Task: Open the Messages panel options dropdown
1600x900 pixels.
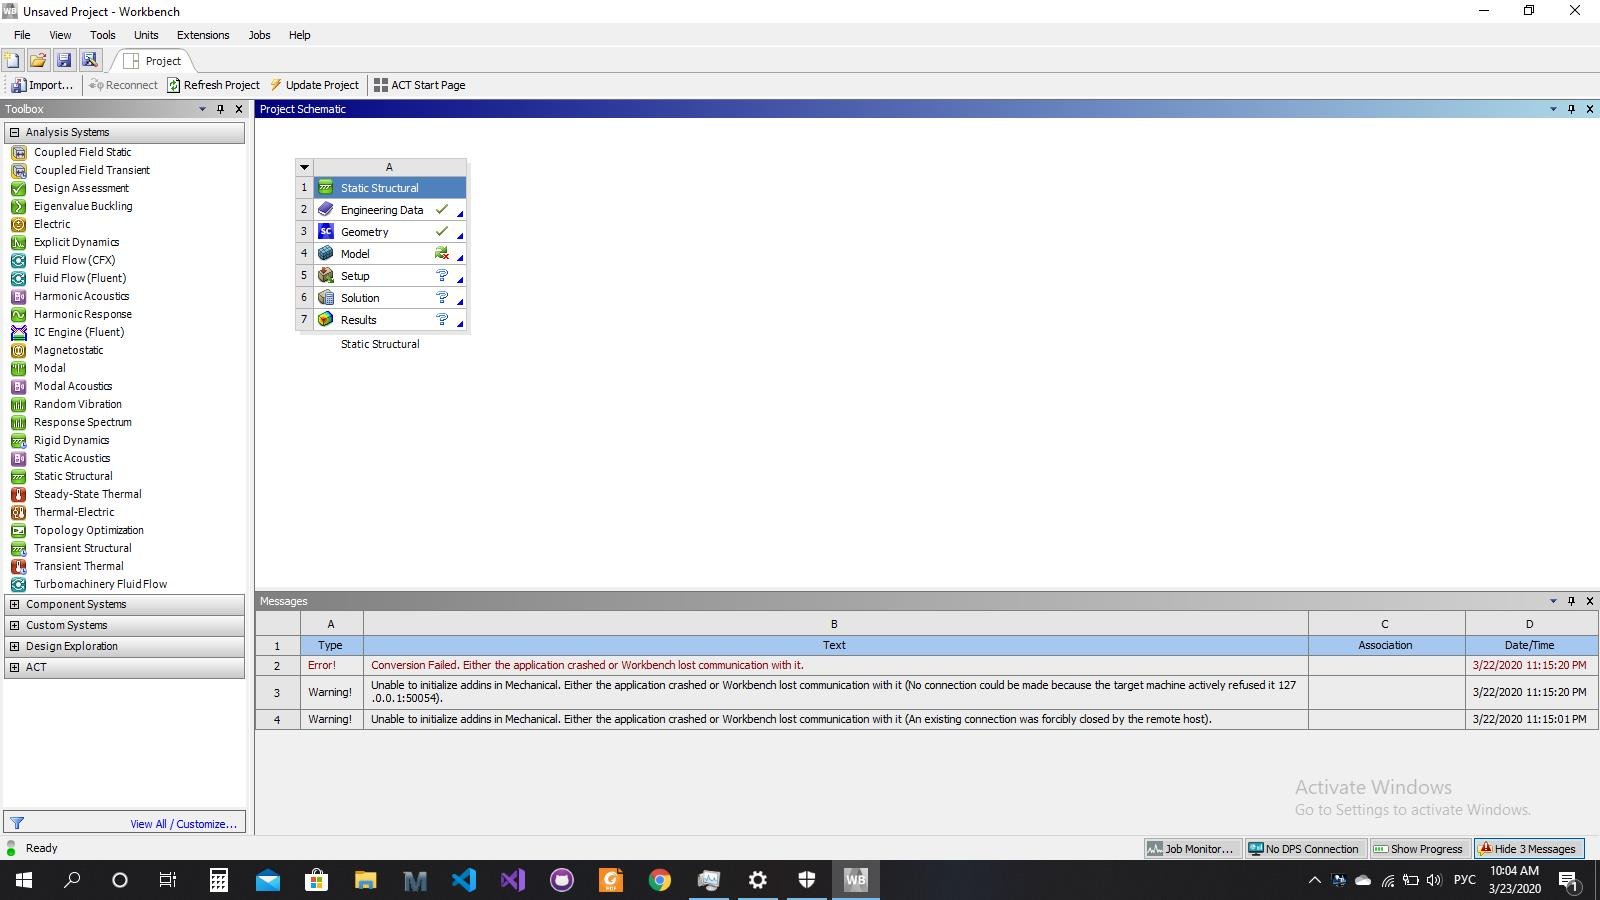Action: coord(1553,601)
